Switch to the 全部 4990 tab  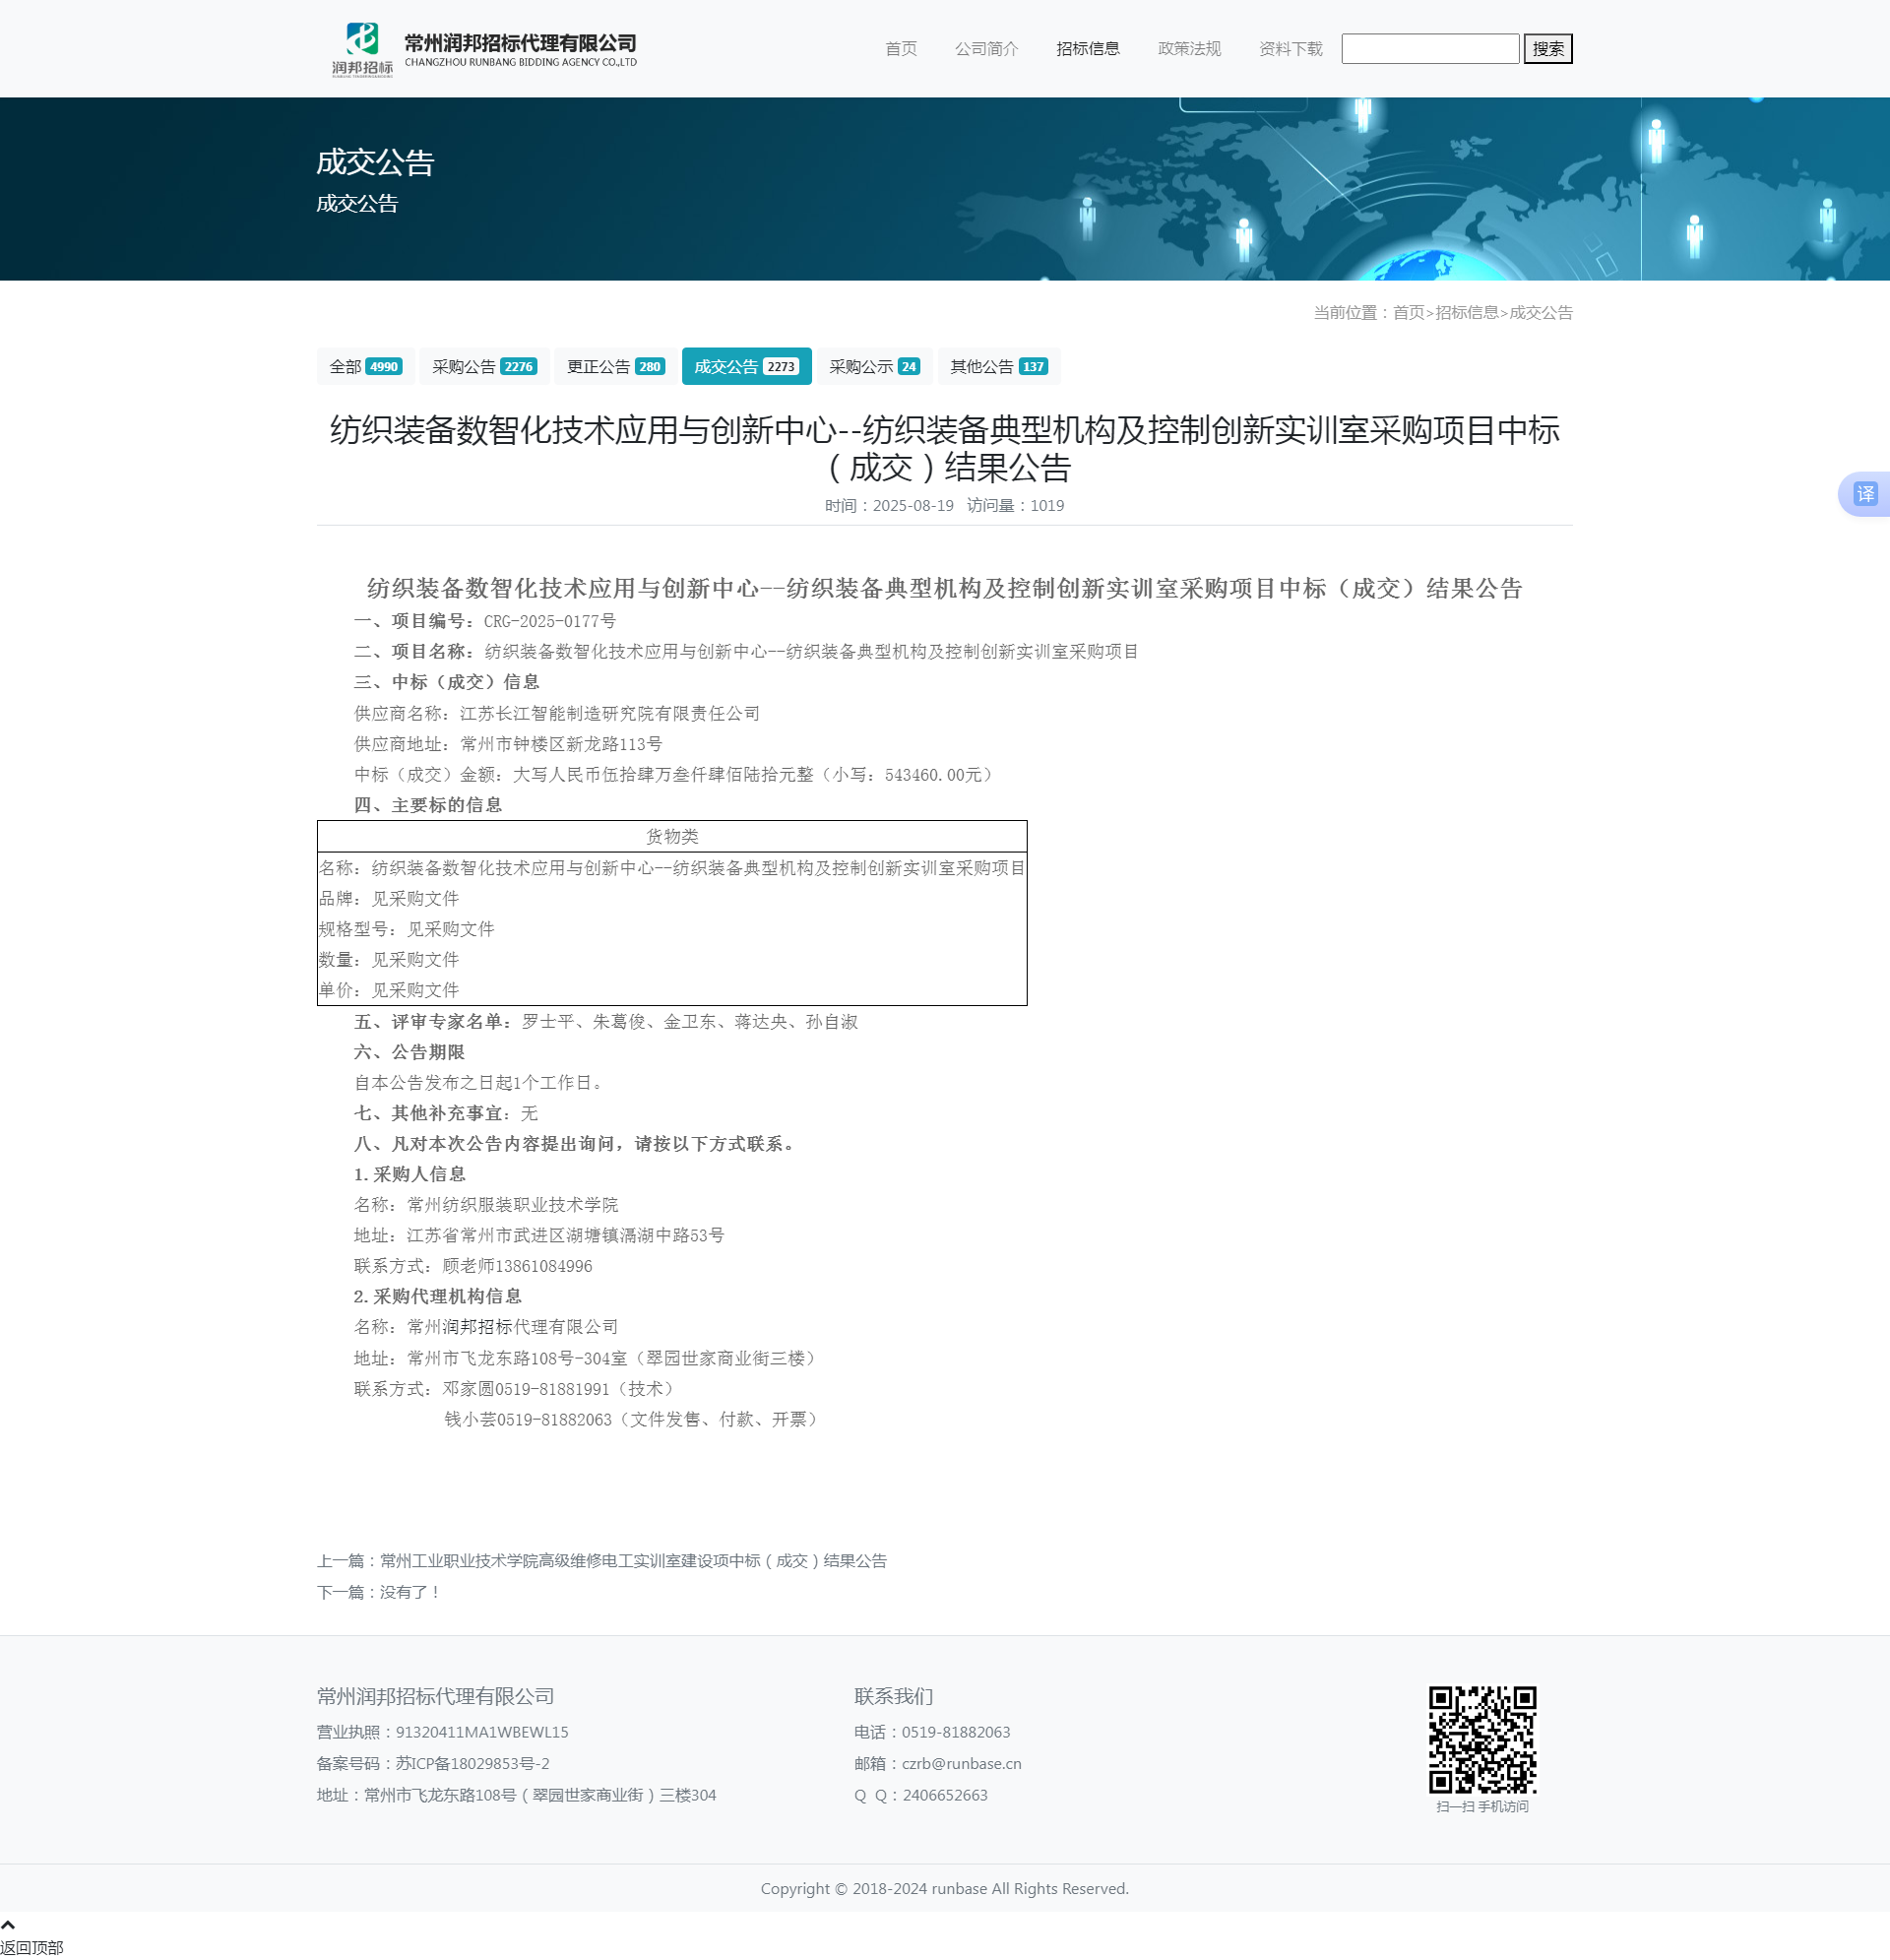(x=365, y=367)
